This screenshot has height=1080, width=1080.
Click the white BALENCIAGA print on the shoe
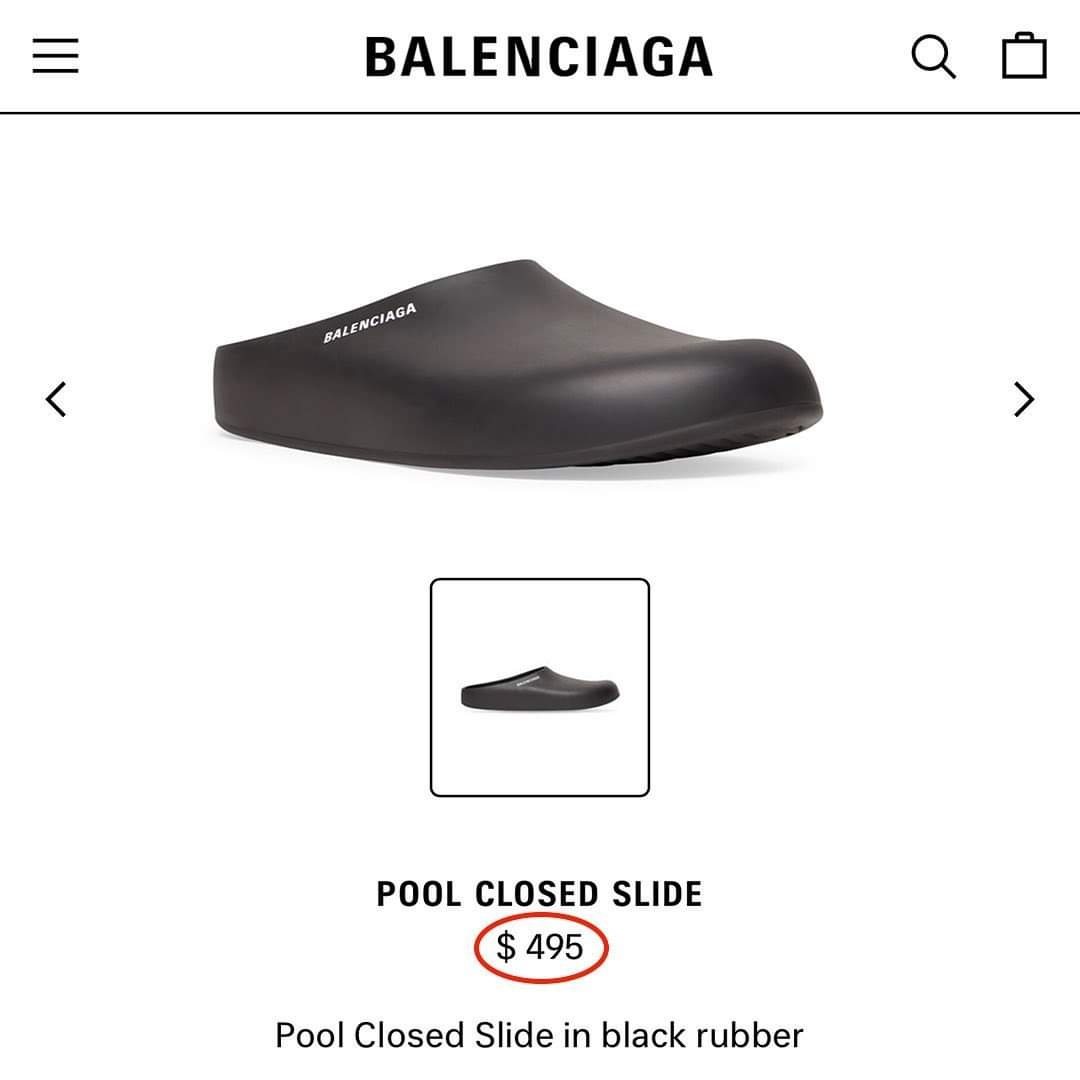[370, 322]
